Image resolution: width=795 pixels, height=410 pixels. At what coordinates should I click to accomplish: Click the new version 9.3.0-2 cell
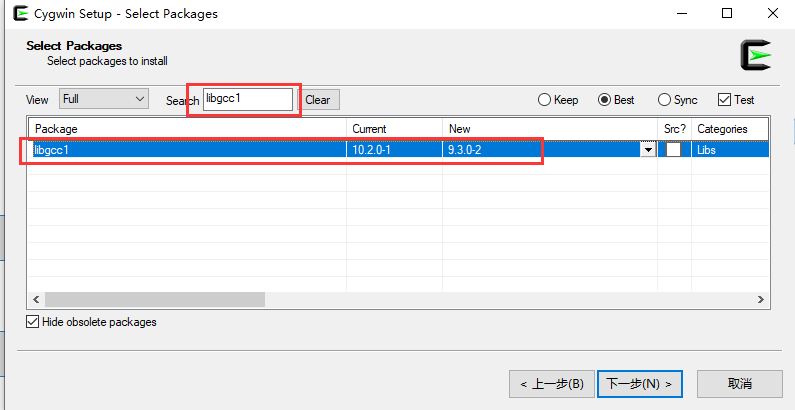541,150
